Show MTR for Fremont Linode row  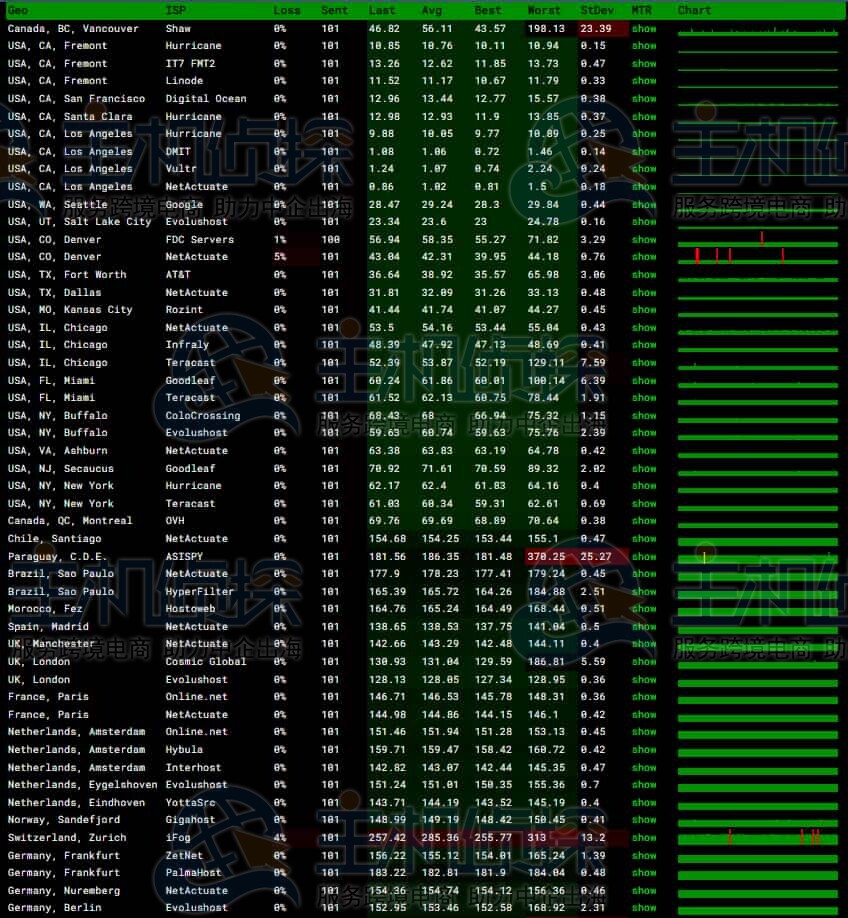644,81
